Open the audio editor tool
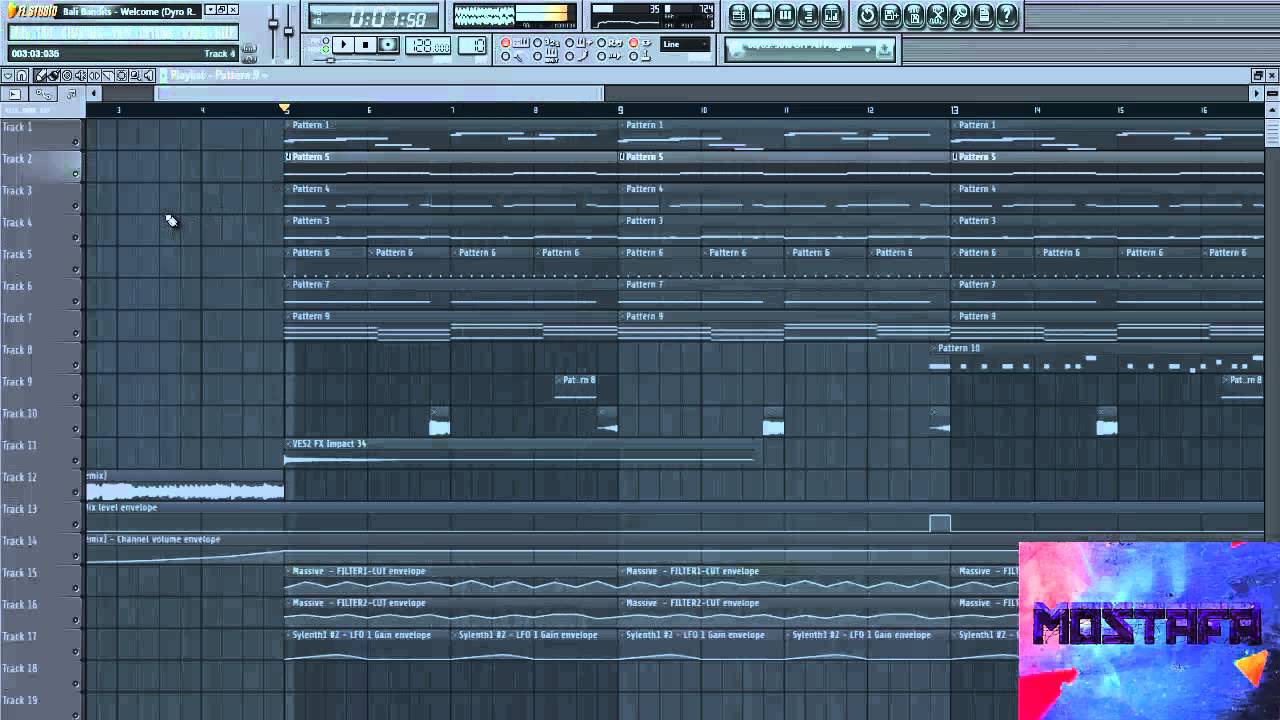 tap(937, 15)
